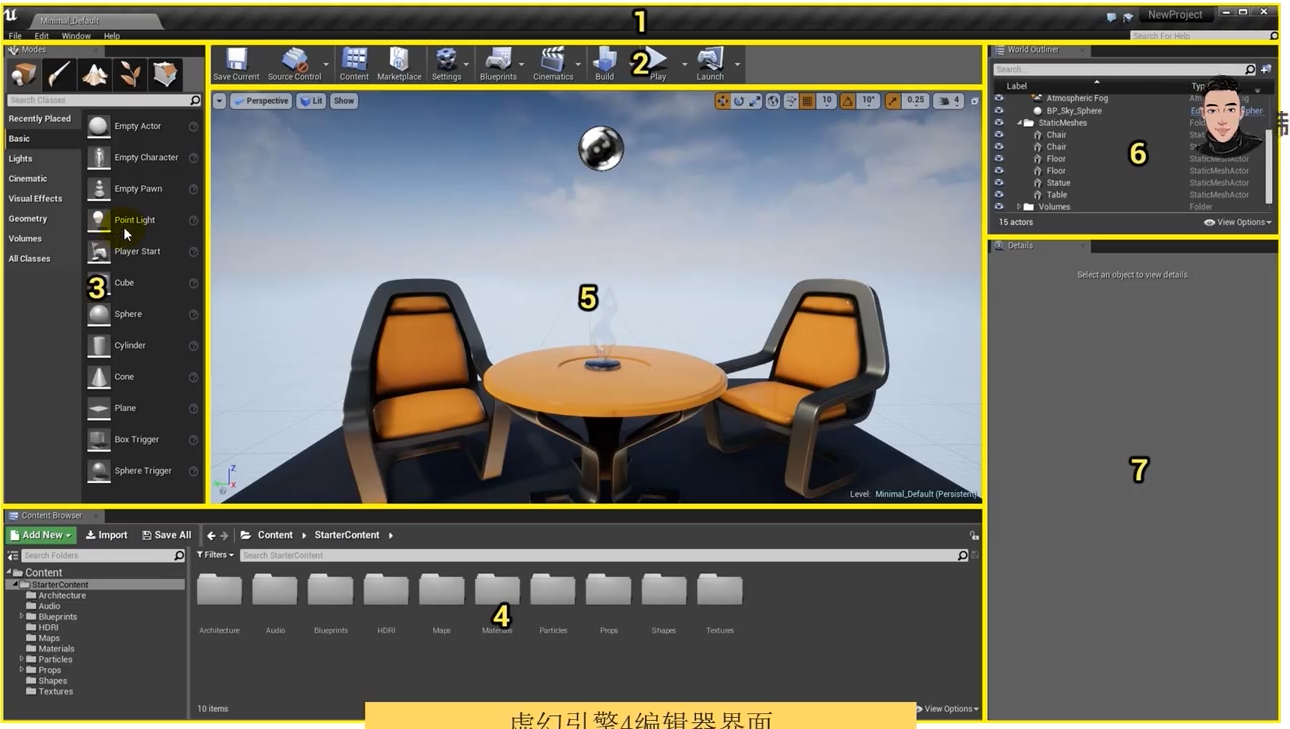This screenshot has height=729, width=1290.
Task: Hide the Statue actor via eye icon
Action: point(998,183)
